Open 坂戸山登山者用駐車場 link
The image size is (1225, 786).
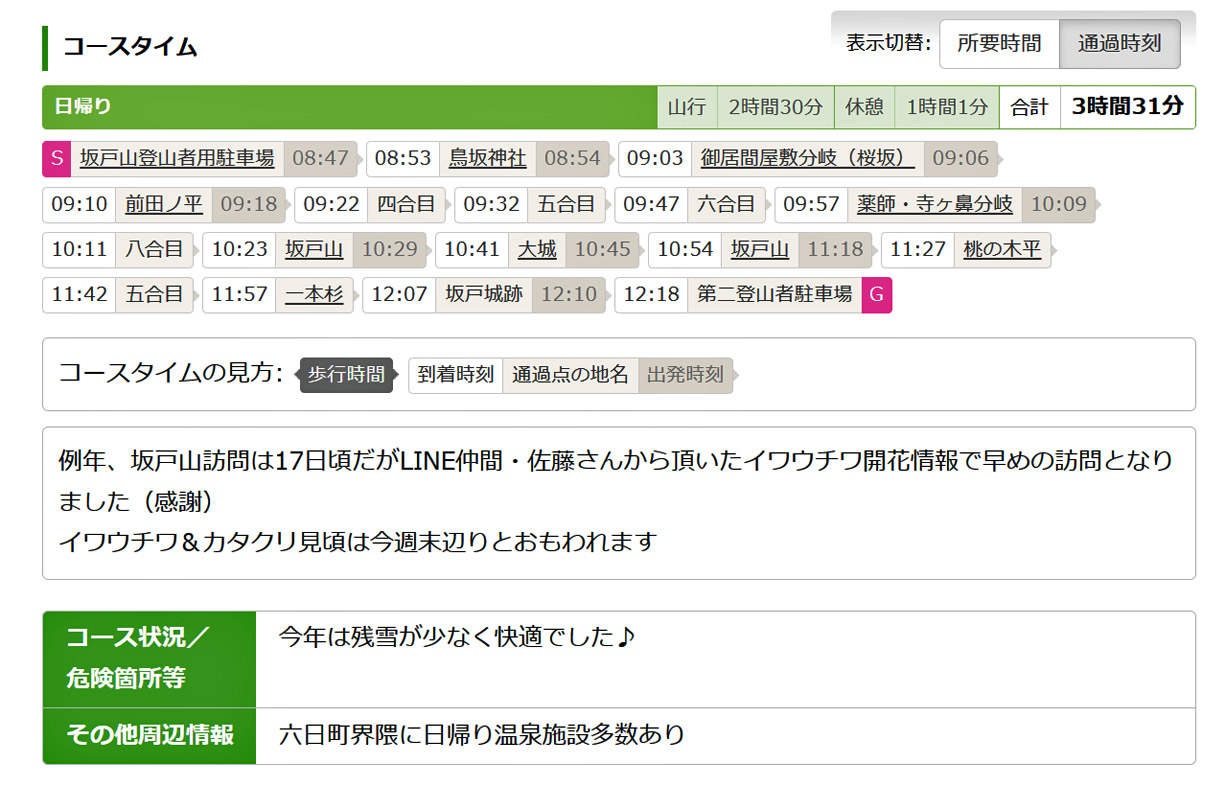pos(177,158)
